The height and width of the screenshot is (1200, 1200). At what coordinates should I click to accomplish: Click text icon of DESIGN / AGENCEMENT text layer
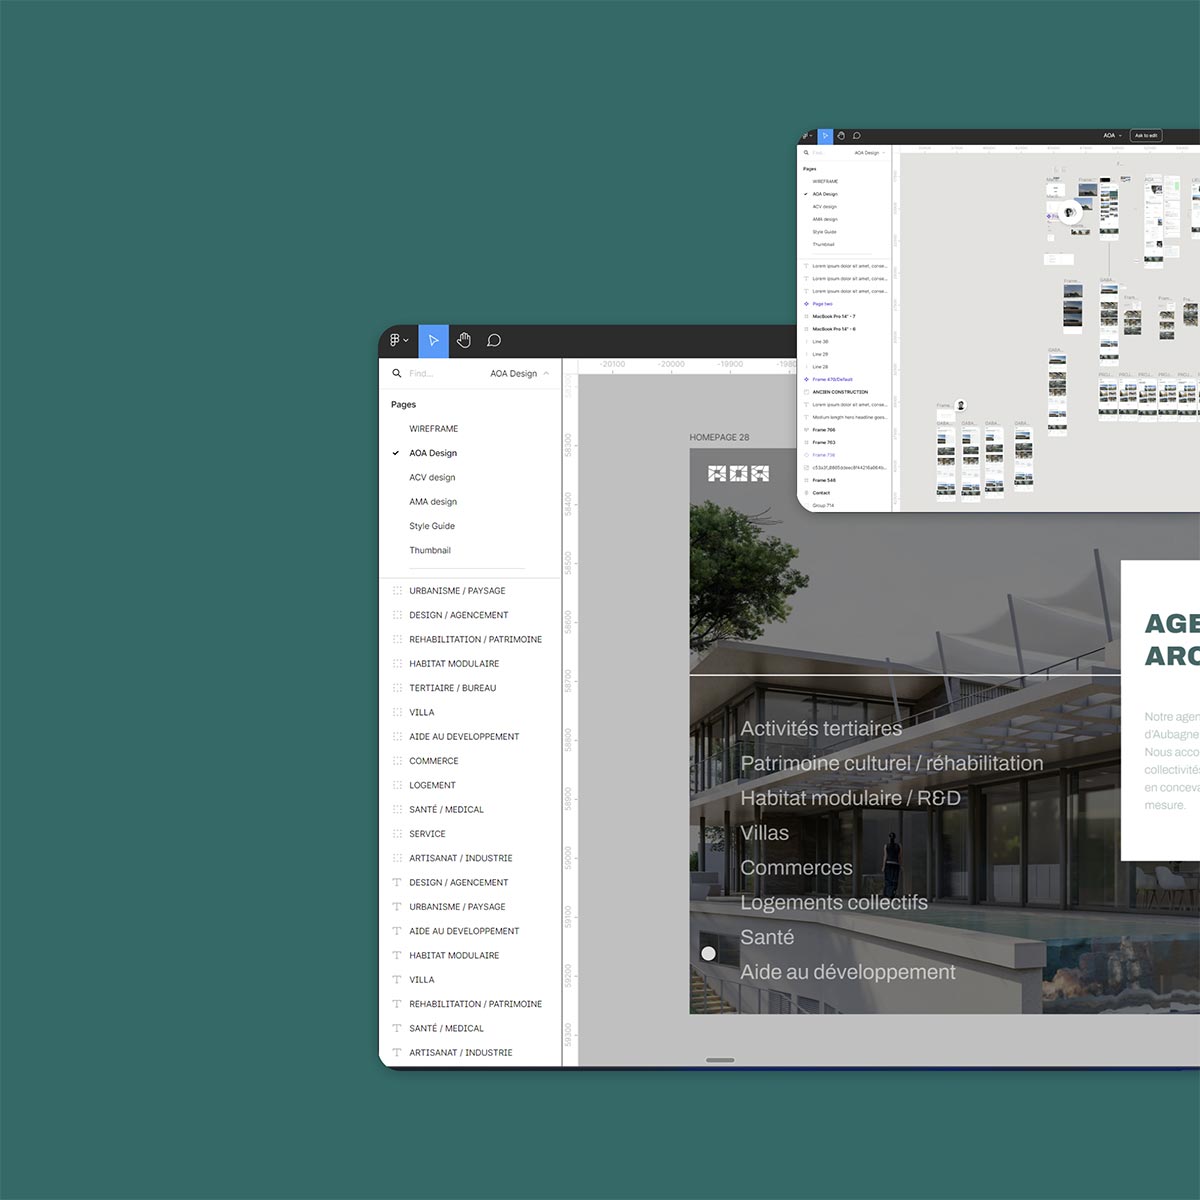[x=397, y=882]
